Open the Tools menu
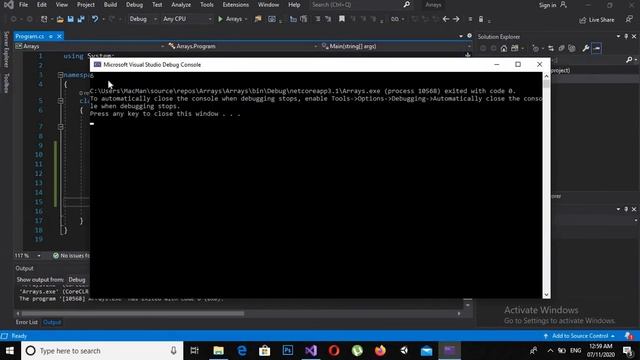This screenshot has height=360, width=640. (x=207, y=5)
